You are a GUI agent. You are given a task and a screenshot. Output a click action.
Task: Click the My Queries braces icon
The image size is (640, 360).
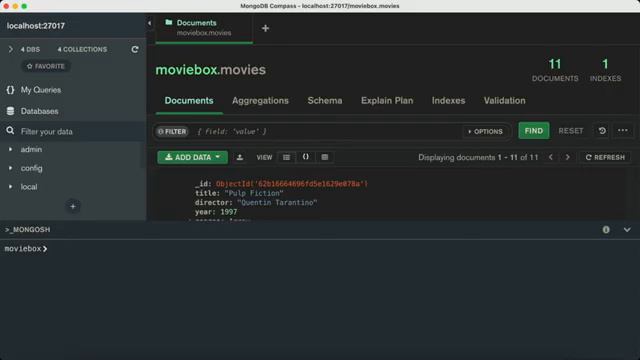[x=10, y=90]
